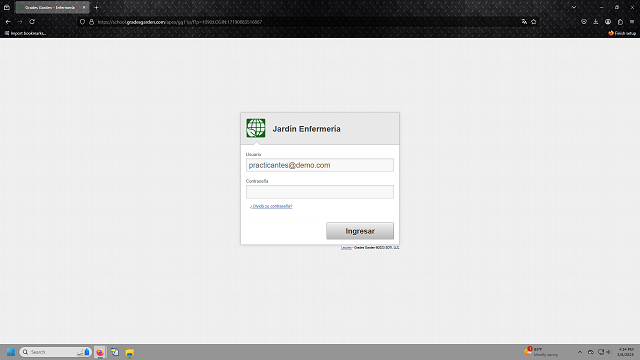Open the Task View taskbar icon

pos(115,352)
